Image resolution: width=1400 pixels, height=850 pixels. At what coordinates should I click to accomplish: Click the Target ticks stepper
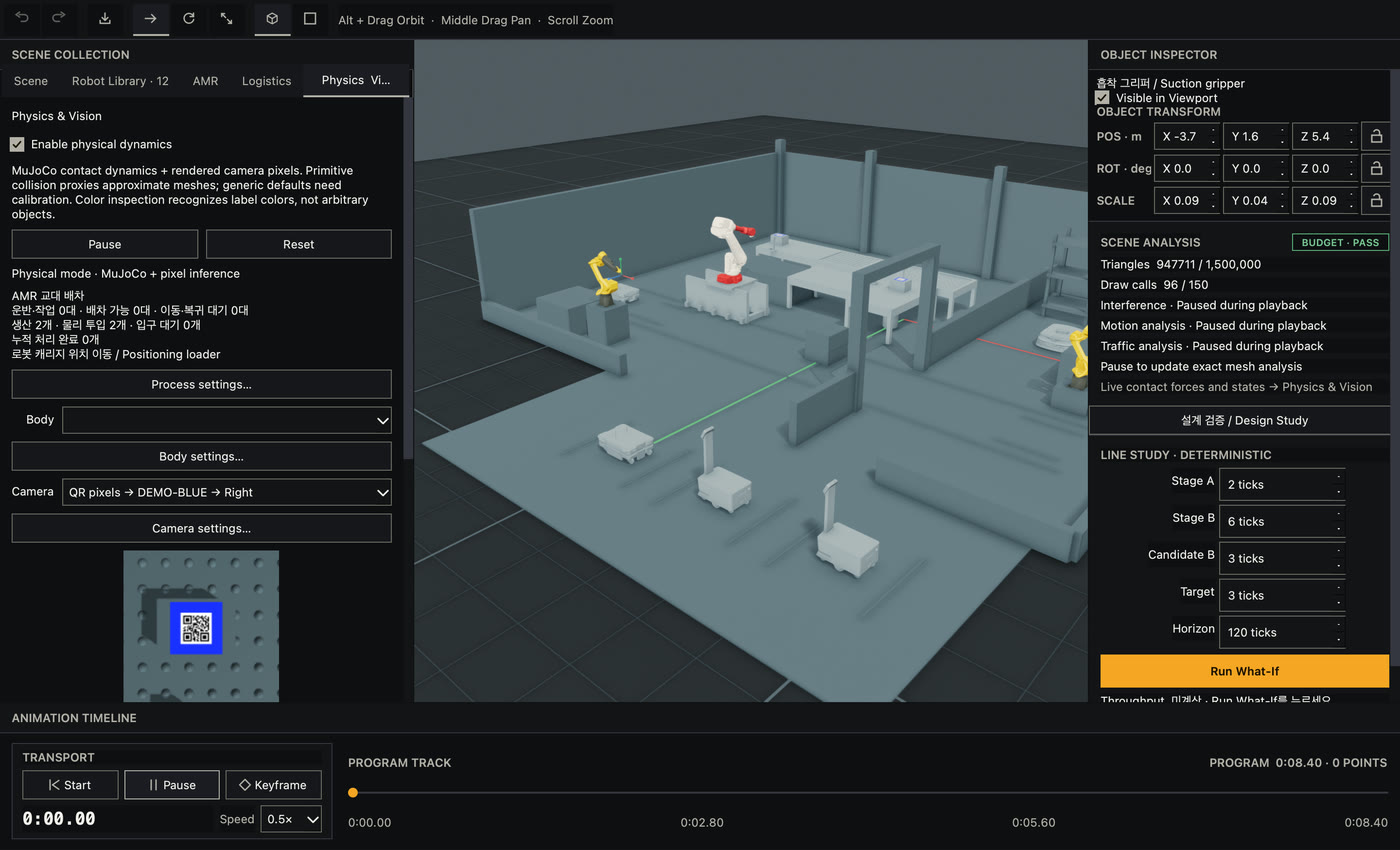(1282, 595)
